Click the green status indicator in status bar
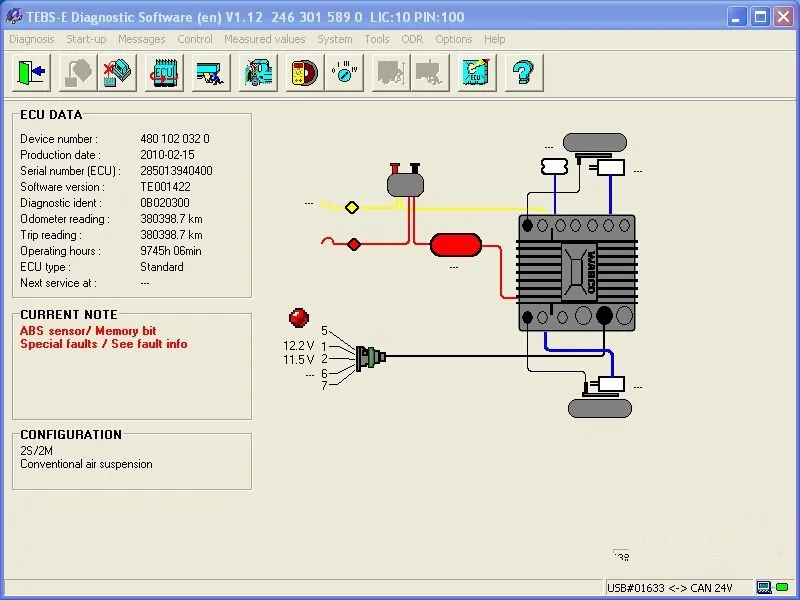Viewport: 800px width, 600px height. [x=781, y=588]
